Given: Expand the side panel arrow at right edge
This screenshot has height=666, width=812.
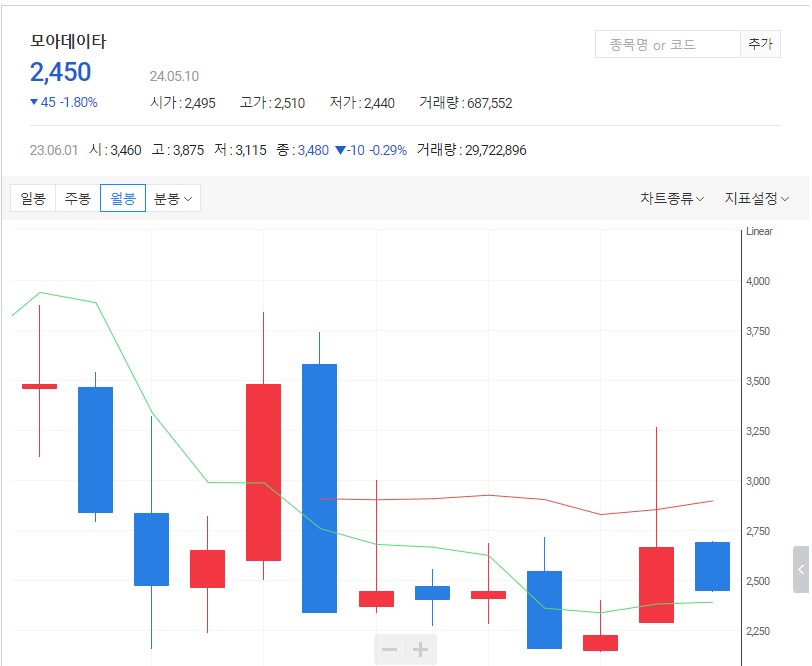Looking at the screenshot, I should pyautogui.click(x=801, y=569).
